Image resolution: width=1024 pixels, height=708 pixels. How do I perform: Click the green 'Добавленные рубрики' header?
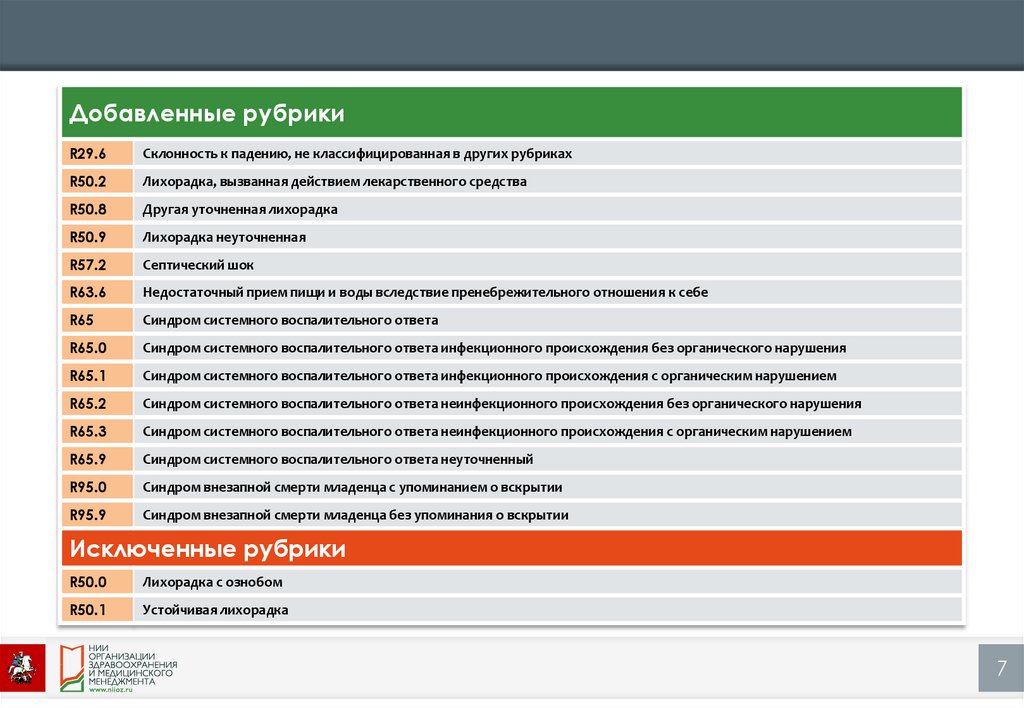[x=512, y=113]
